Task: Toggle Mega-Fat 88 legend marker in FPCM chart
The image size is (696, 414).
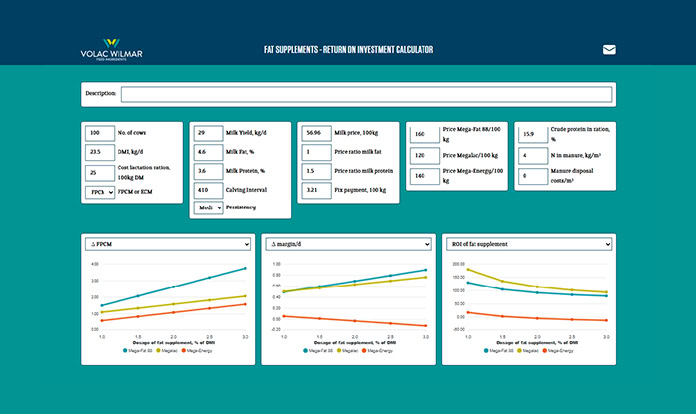Action: [123, 351]
